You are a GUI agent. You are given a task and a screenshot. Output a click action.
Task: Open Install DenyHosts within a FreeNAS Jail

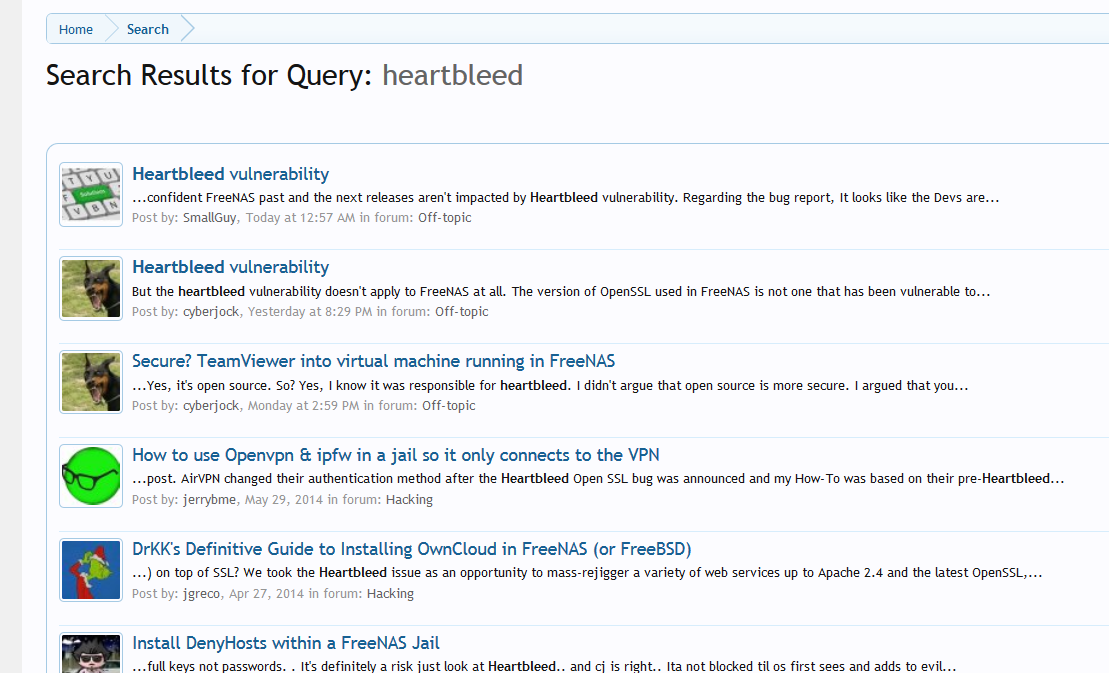pyautogui.click(x=286, y=643)
